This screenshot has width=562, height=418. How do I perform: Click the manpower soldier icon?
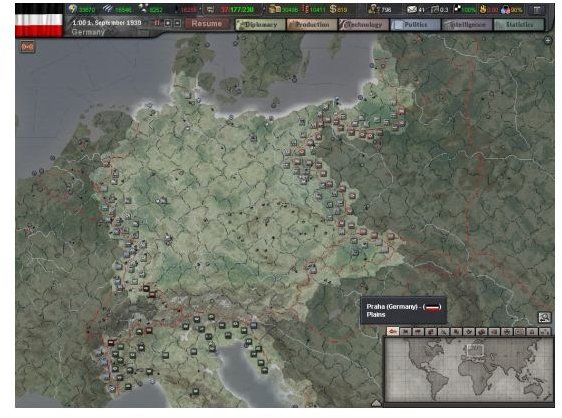[x=373, y=9]
